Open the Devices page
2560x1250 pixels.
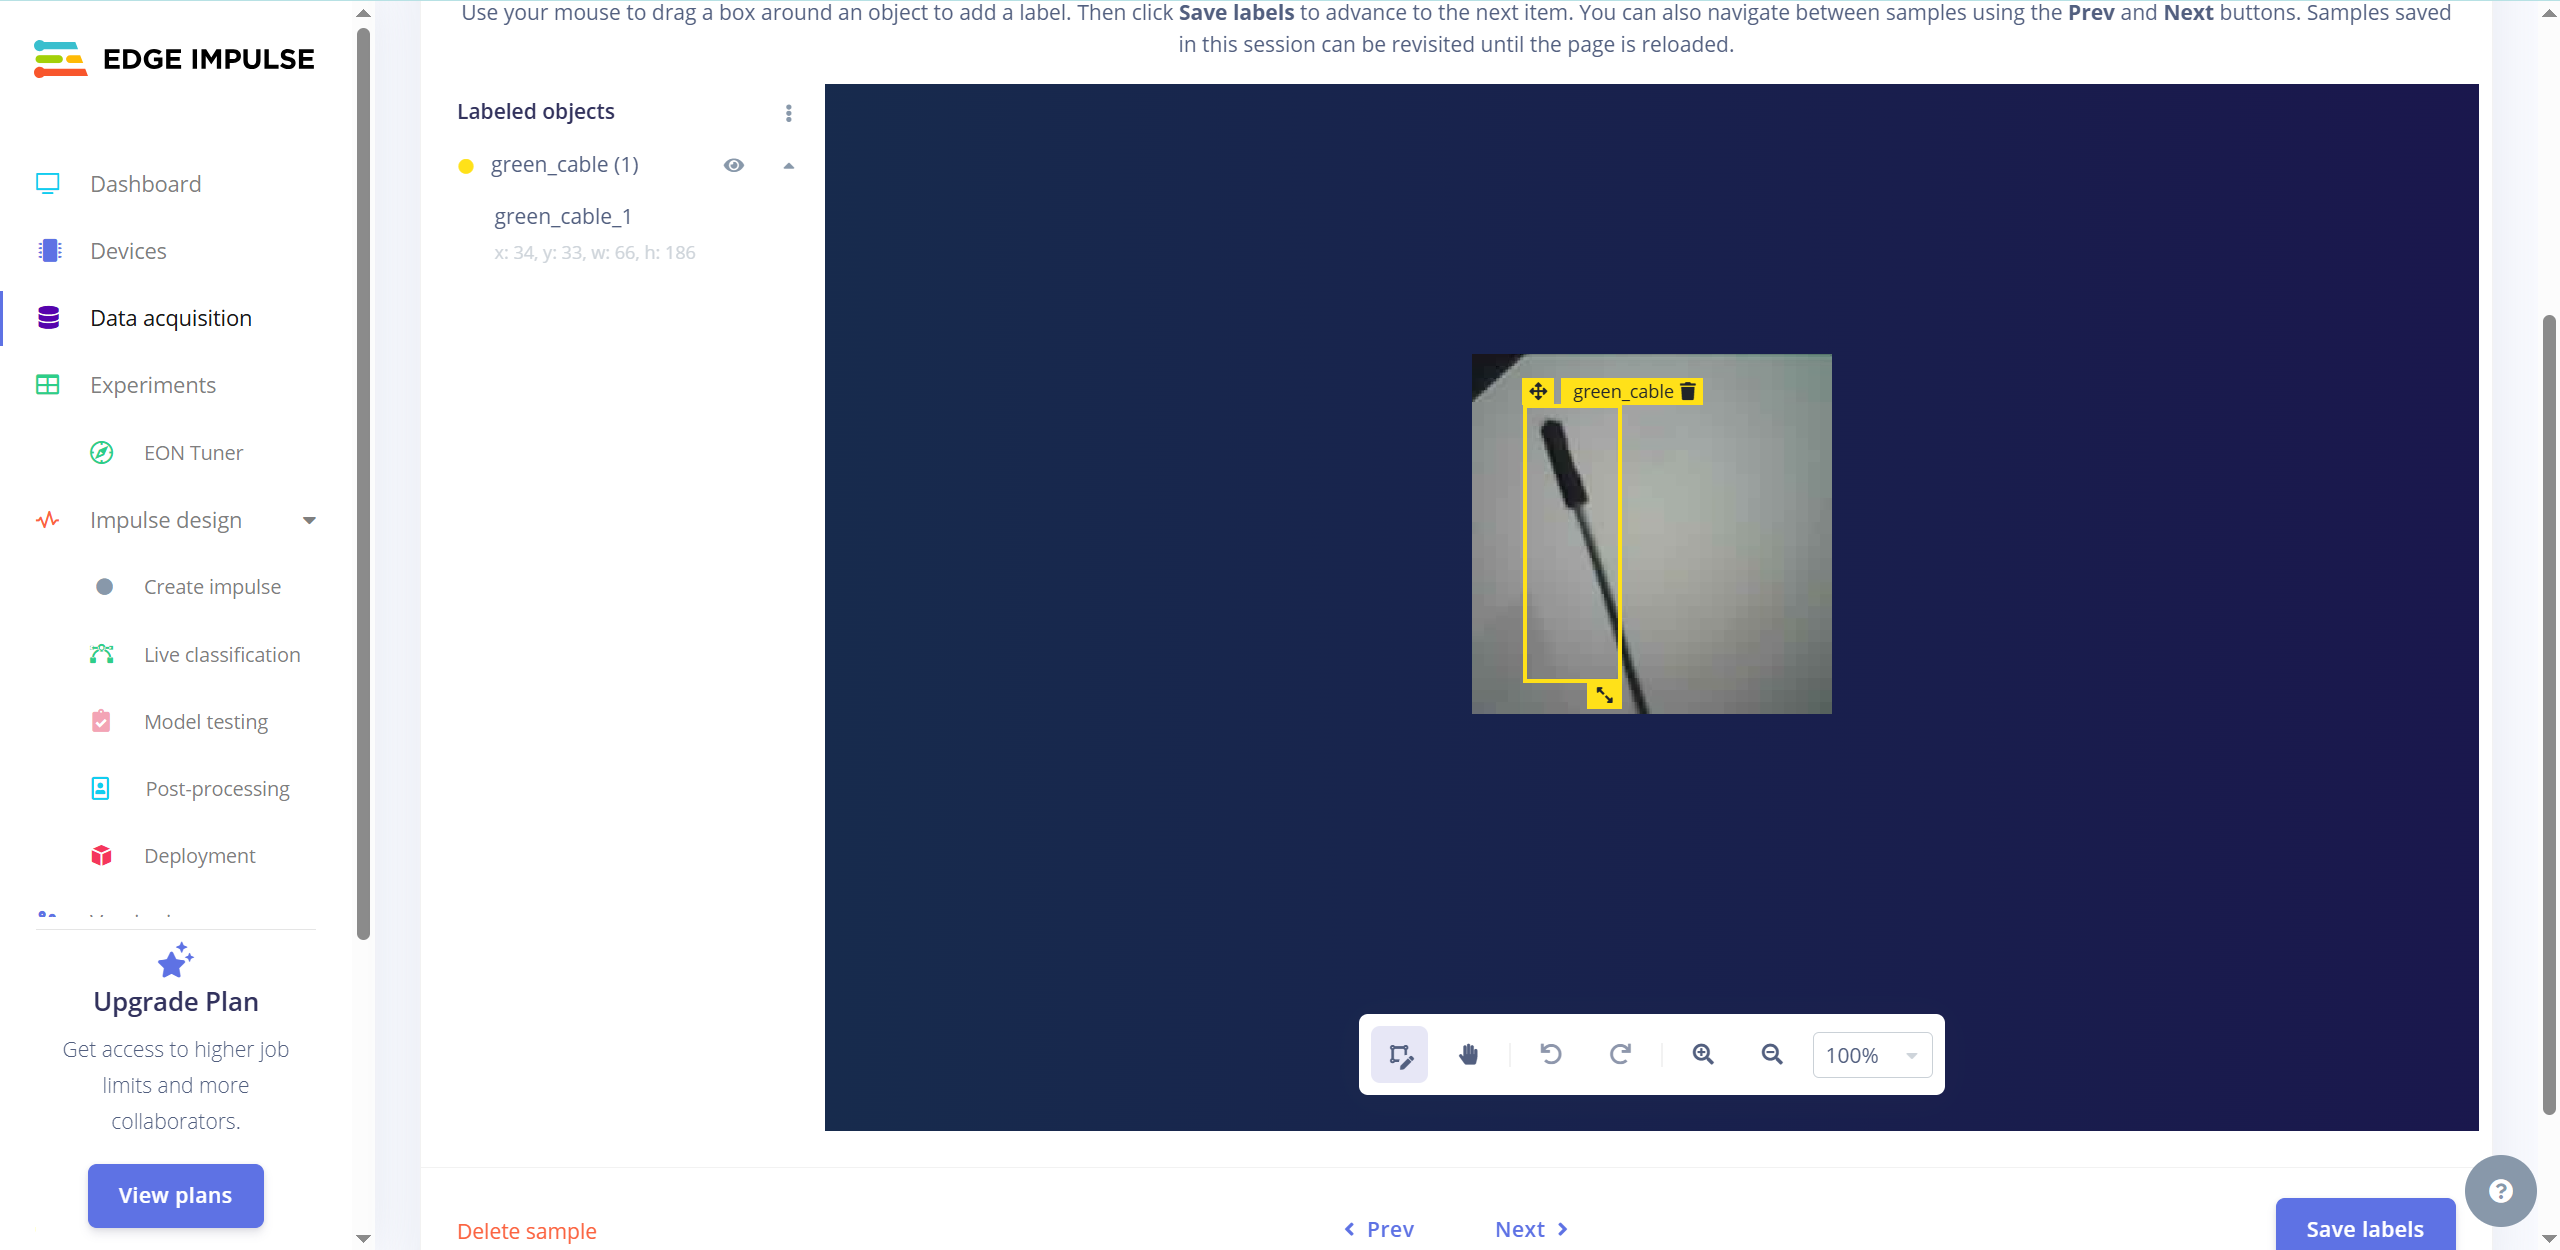[x=128, y=251]
